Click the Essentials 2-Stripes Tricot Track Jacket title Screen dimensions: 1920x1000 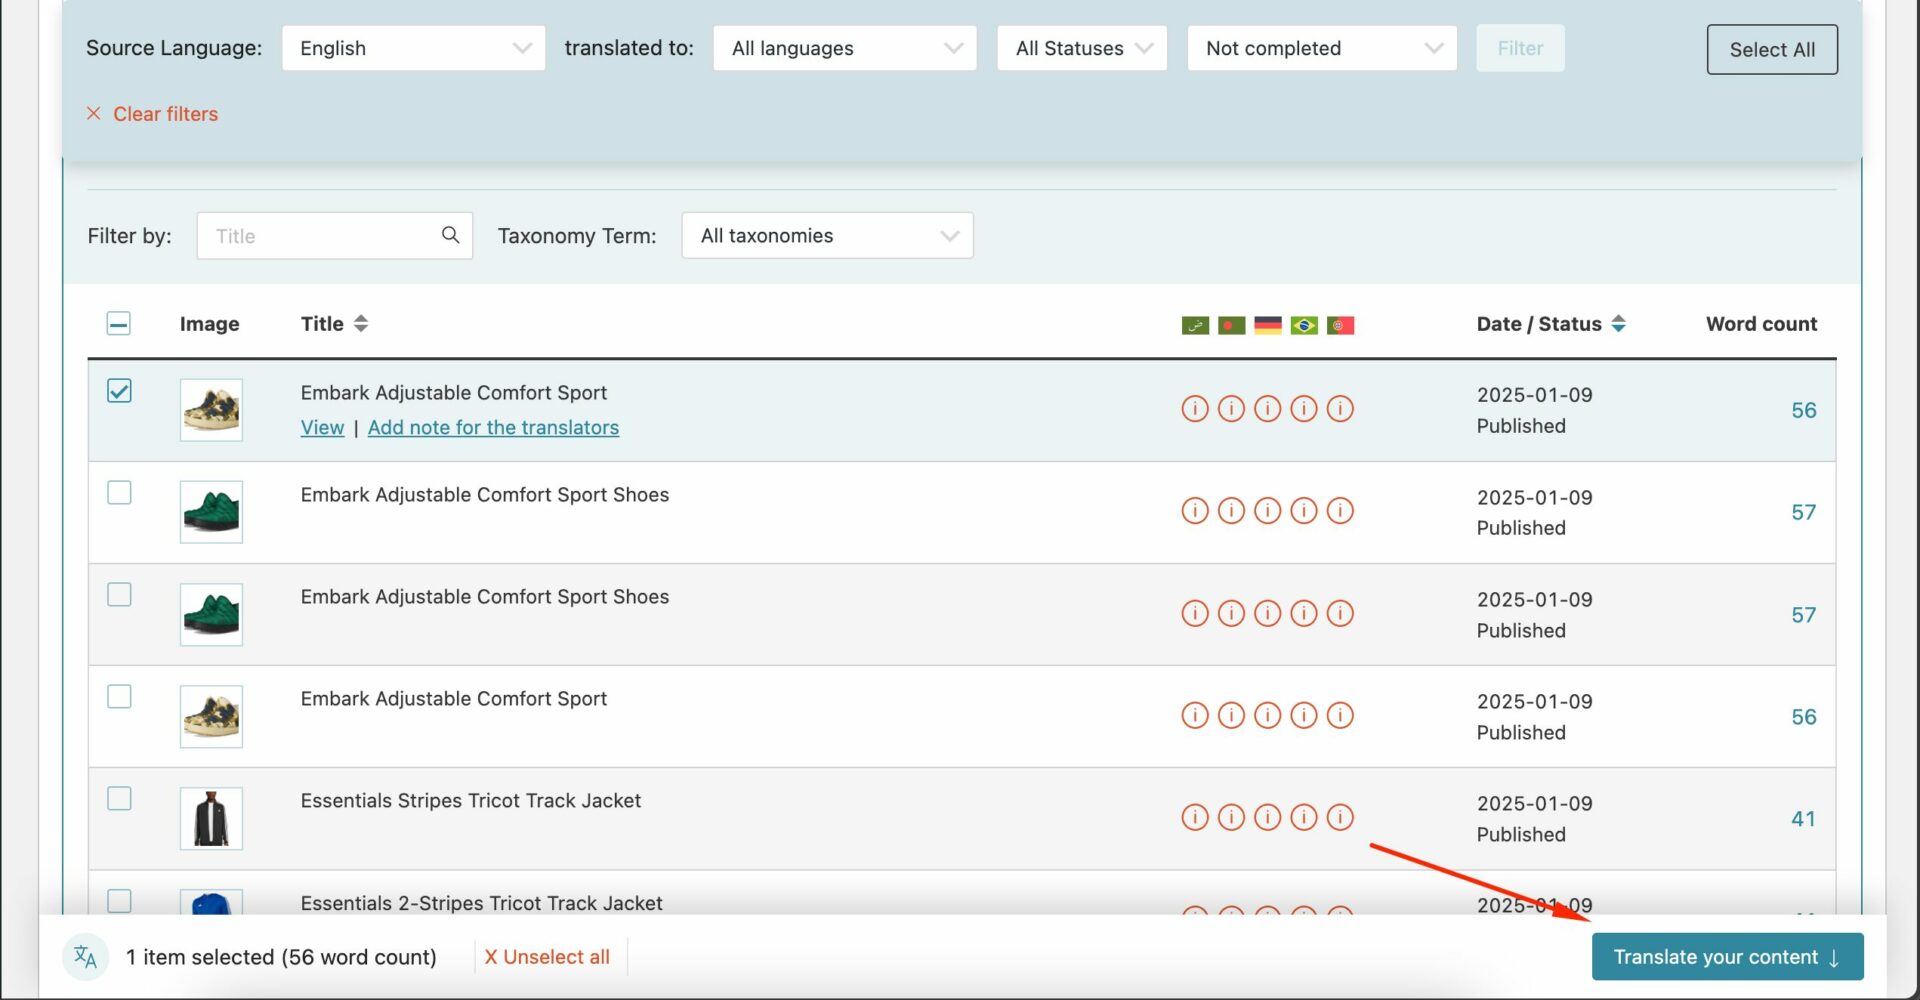[481, 903]
